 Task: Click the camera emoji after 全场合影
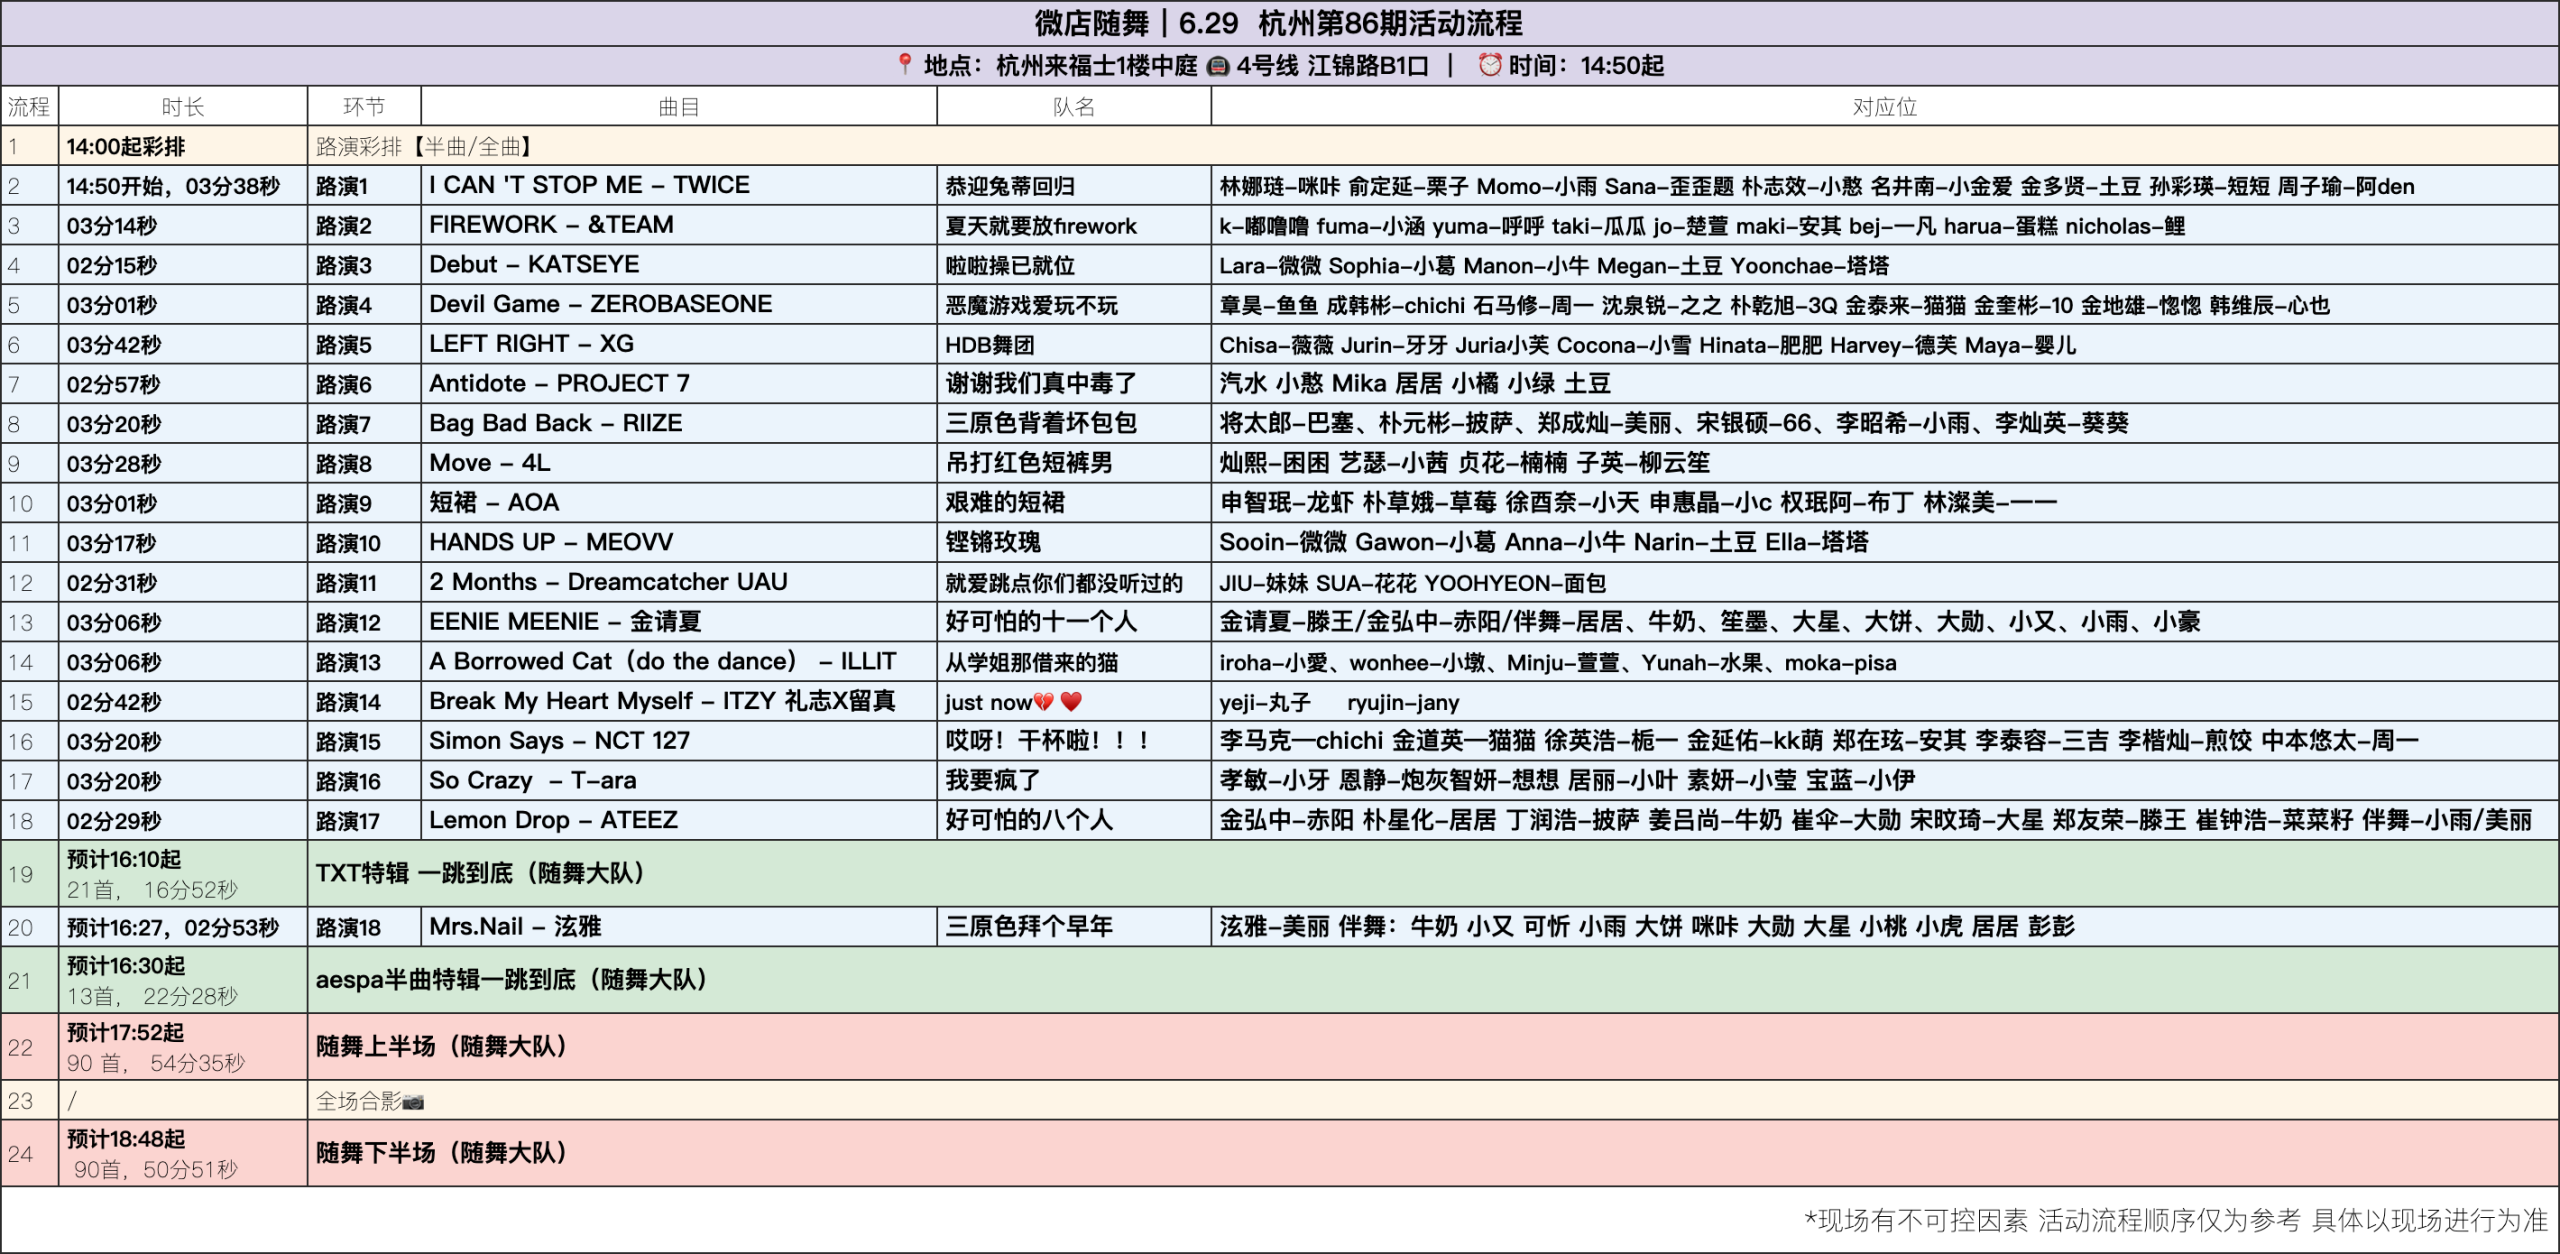tap(413, 1101)
